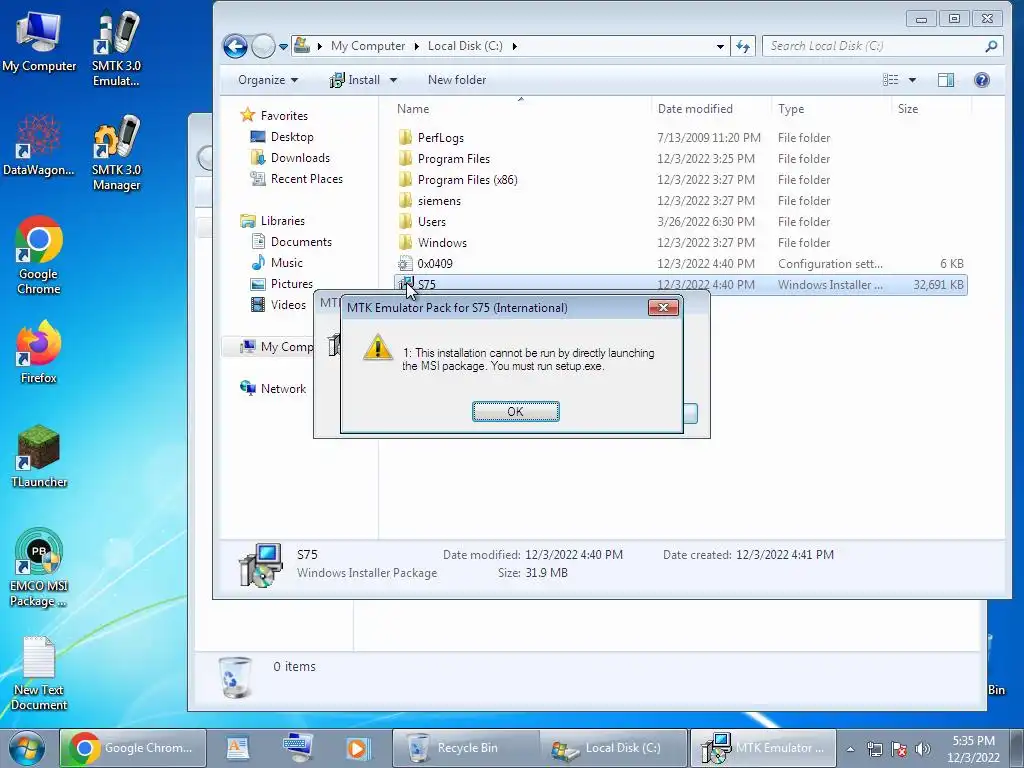1024x768 pixels.
Task: Expand the breadcrumb arrow after My Computer
Action: 416,46
